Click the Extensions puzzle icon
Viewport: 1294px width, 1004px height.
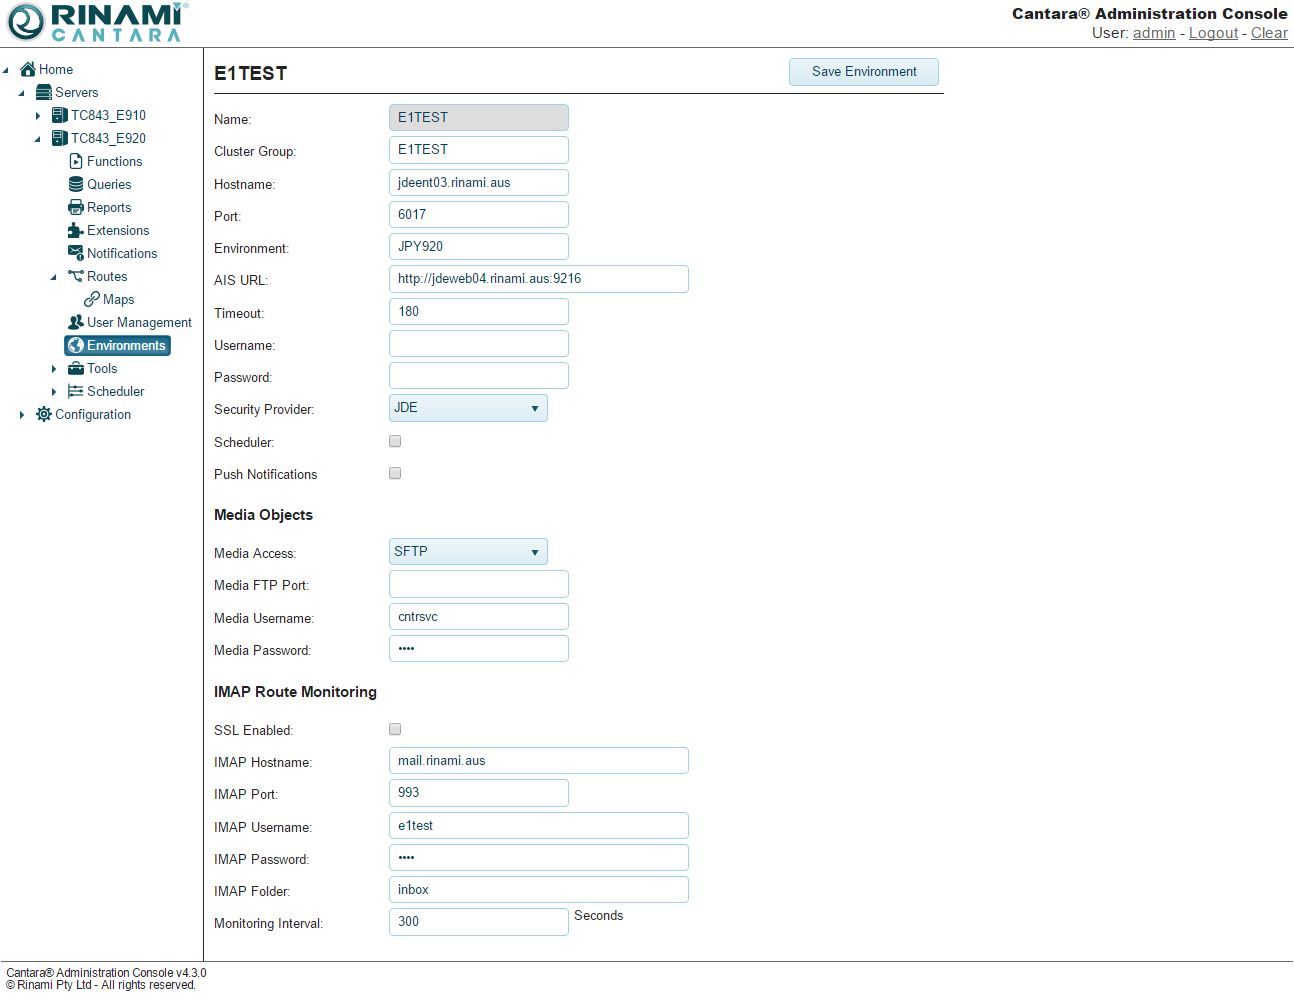76,230
